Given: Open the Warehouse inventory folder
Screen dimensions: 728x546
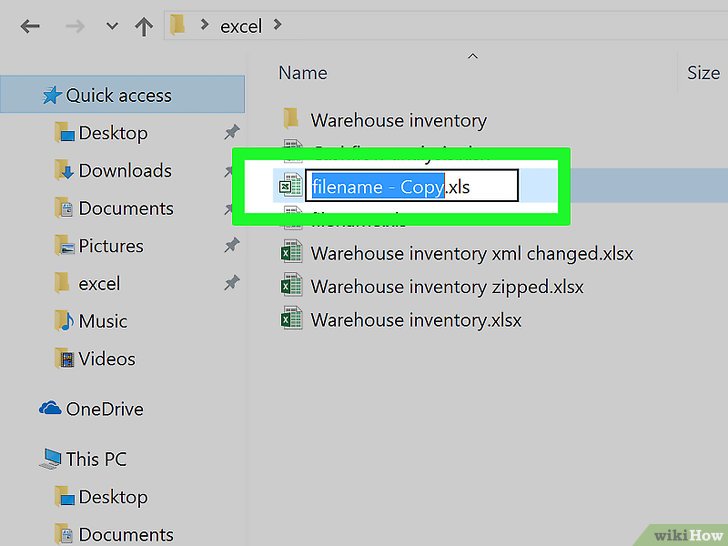Looking at the screenshot, I should coord(398,121).
